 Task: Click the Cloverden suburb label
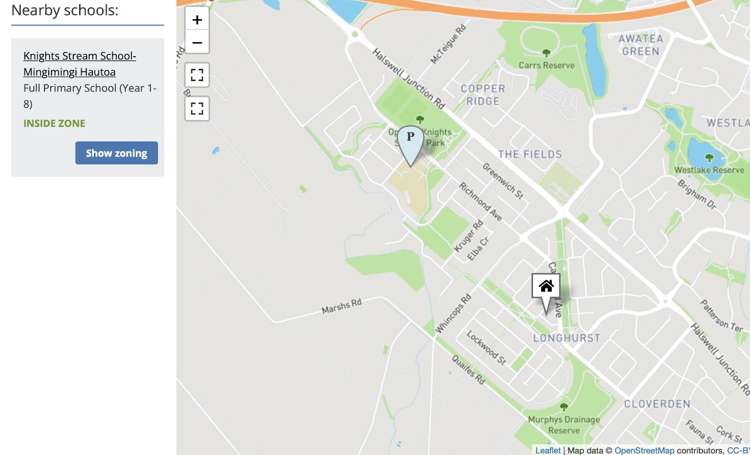[x=657, y=404]
